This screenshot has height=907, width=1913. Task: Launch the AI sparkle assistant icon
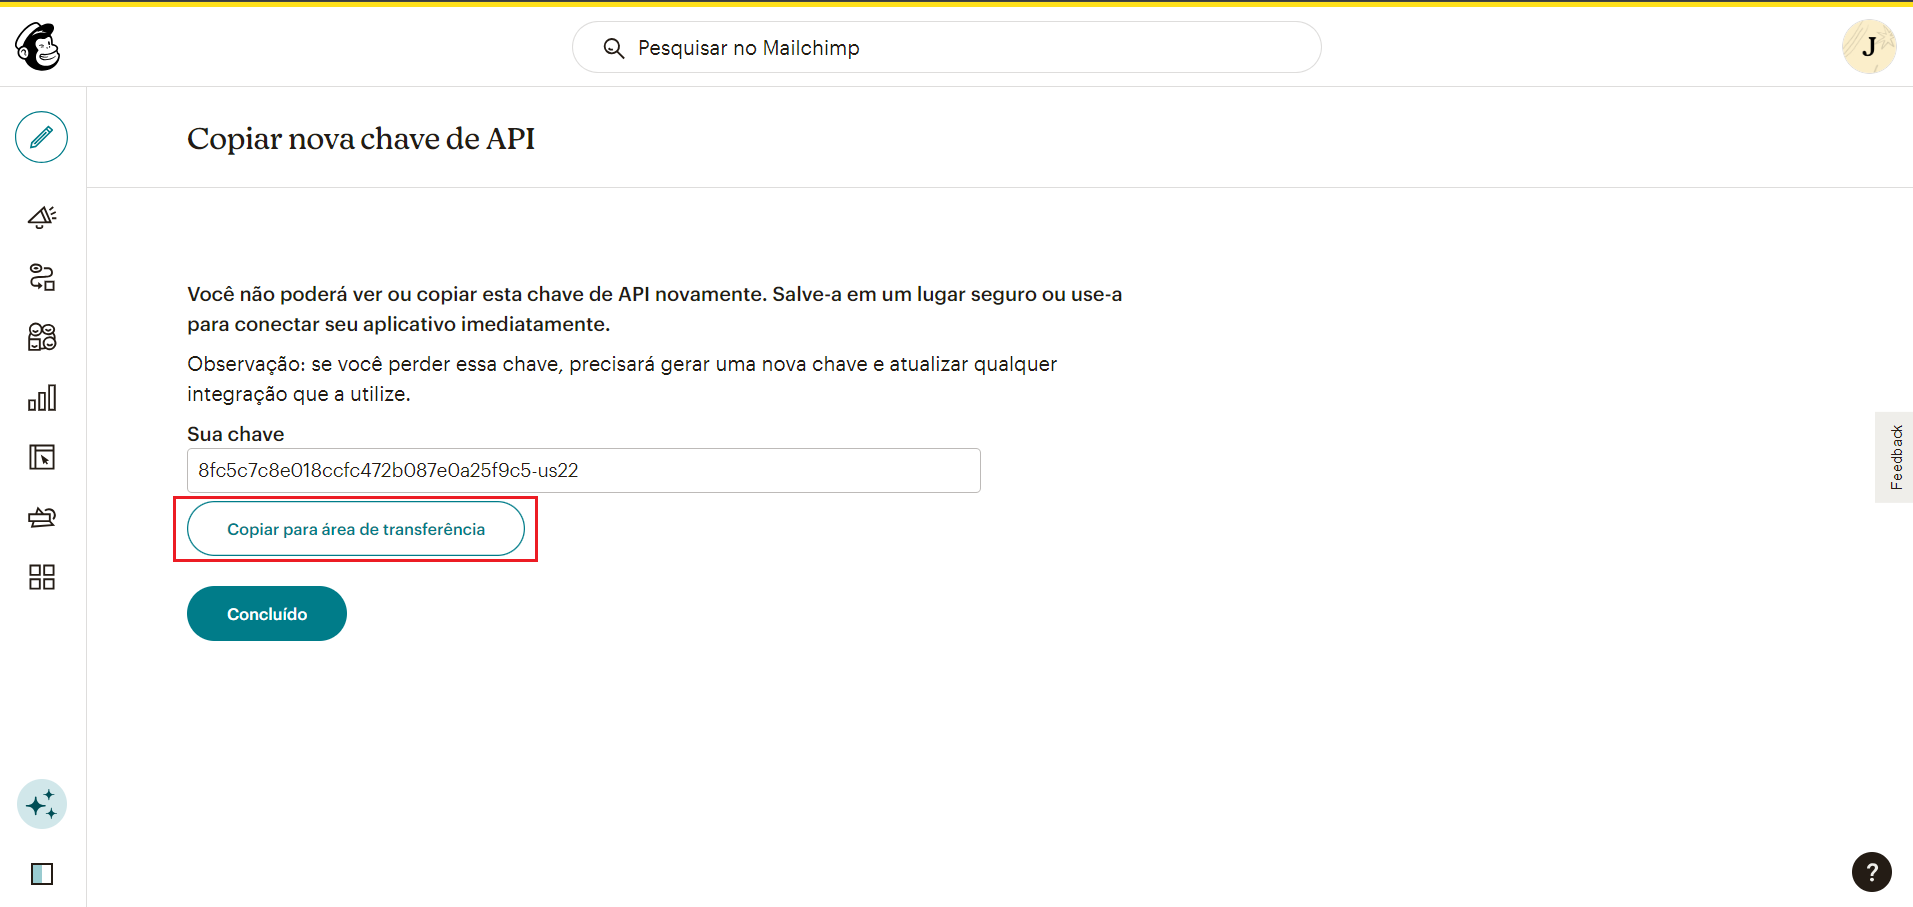42,804
